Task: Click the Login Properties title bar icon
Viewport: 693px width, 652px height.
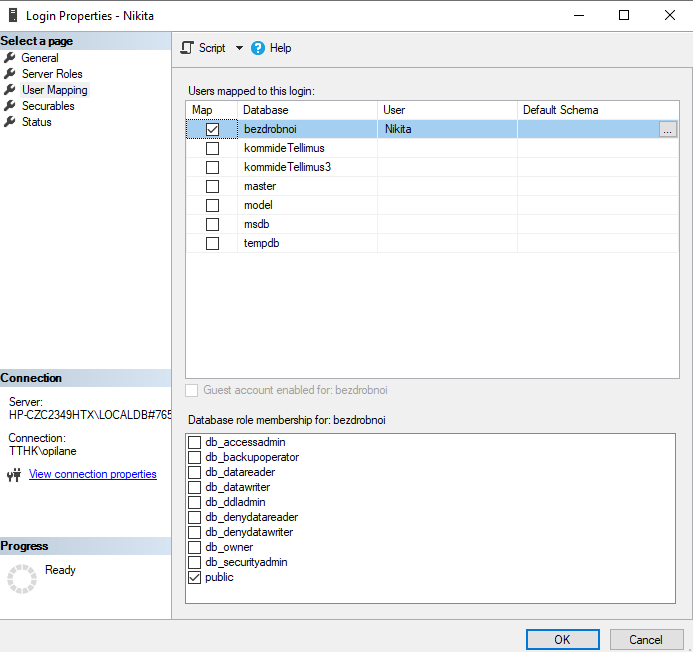Action: coord(13,16)
